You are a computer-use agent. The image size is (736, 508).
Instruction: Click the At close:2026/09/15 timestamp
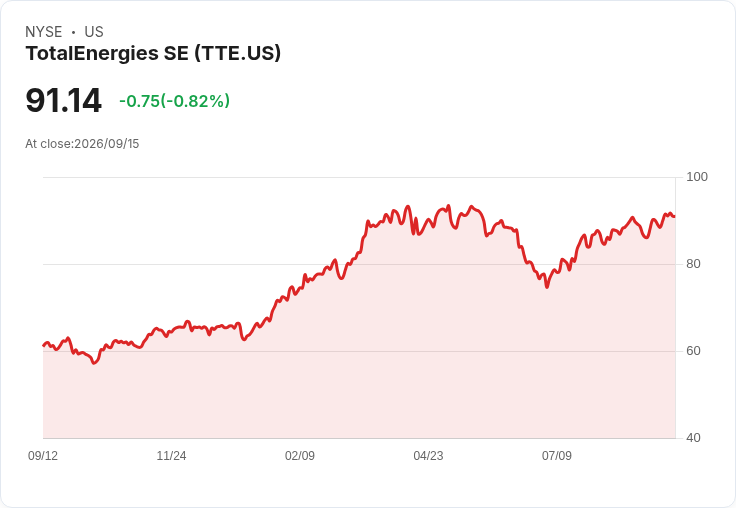82,144
